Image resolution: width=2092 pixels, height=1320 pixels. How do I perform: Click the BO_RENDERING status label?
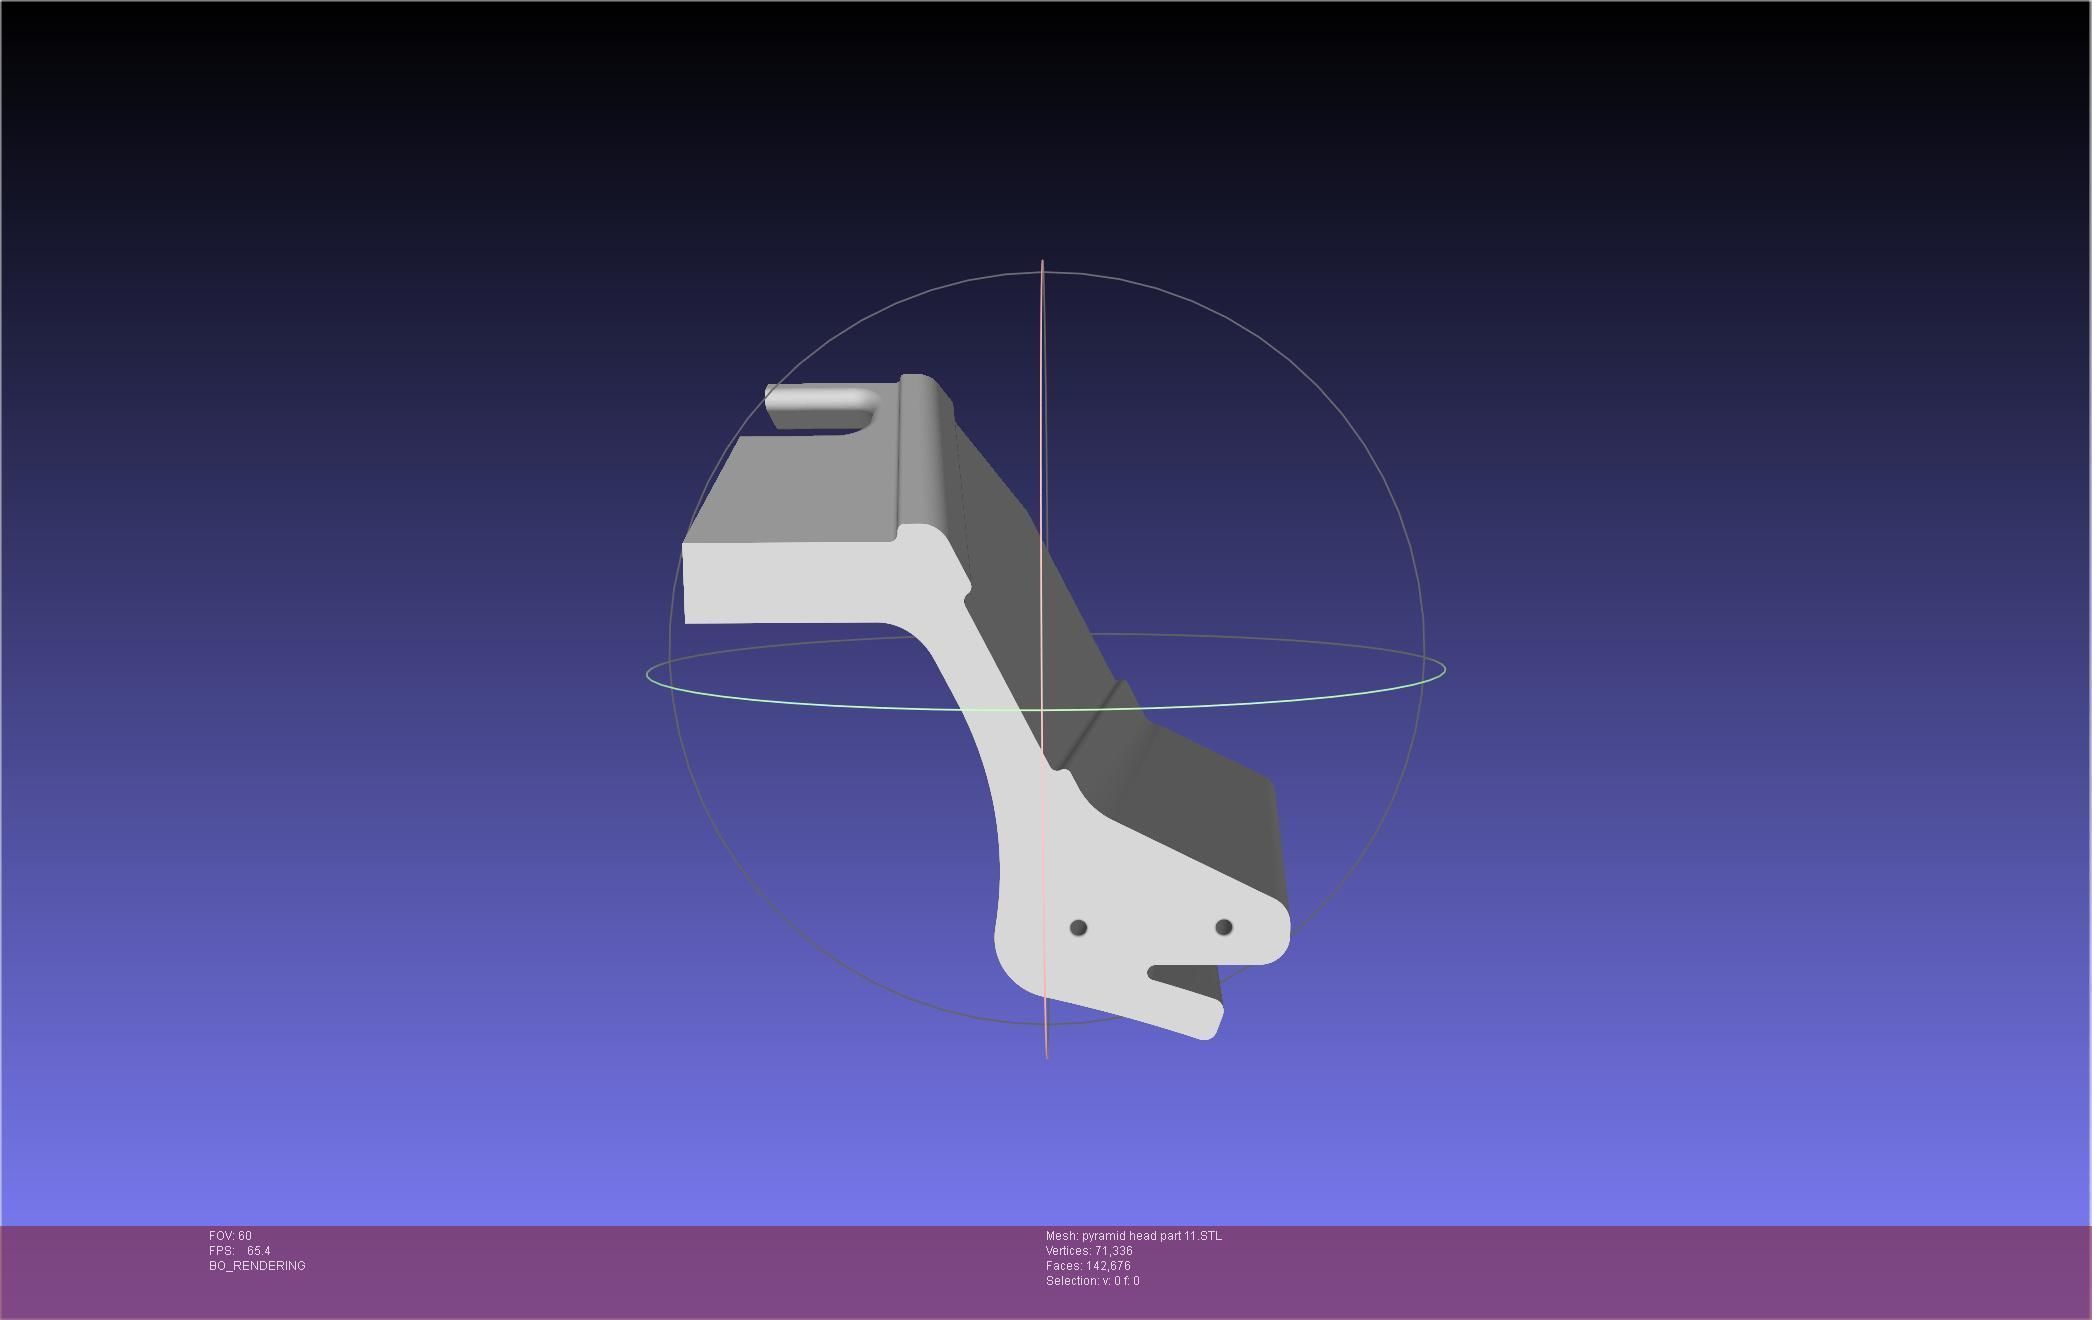coord(257,1266)
